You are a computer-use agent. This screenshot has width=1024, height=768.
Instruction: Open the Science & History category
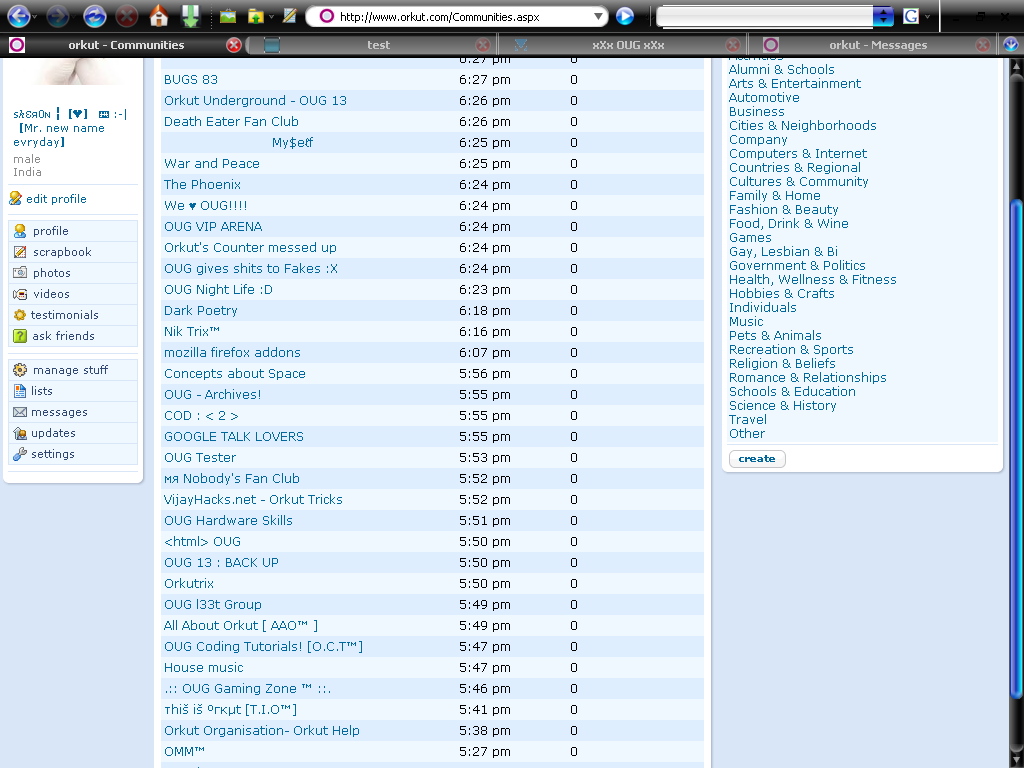tap(782, 406)
